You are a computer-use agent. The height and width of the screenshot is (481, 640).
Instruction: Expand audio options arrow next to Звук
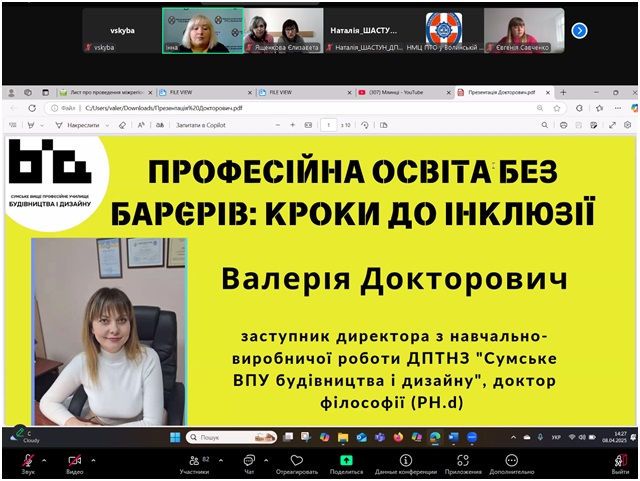(44, 460)
